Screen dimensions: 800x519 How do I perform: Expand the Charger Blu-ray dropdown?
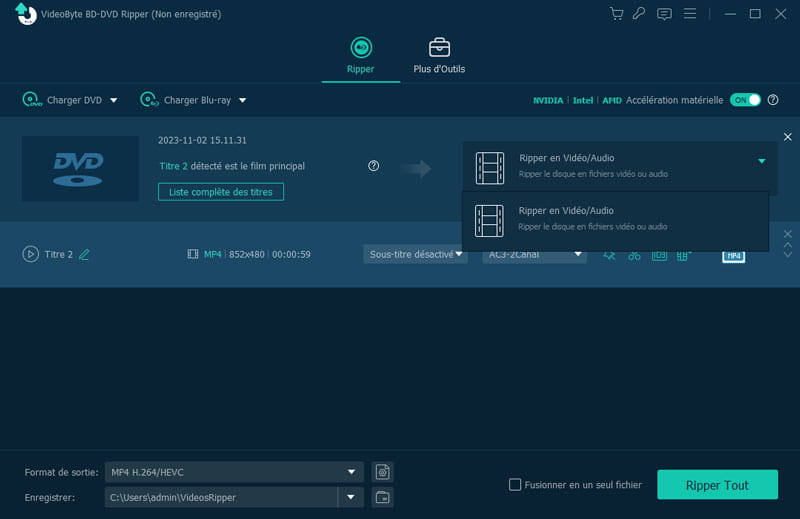click(242, 100)
